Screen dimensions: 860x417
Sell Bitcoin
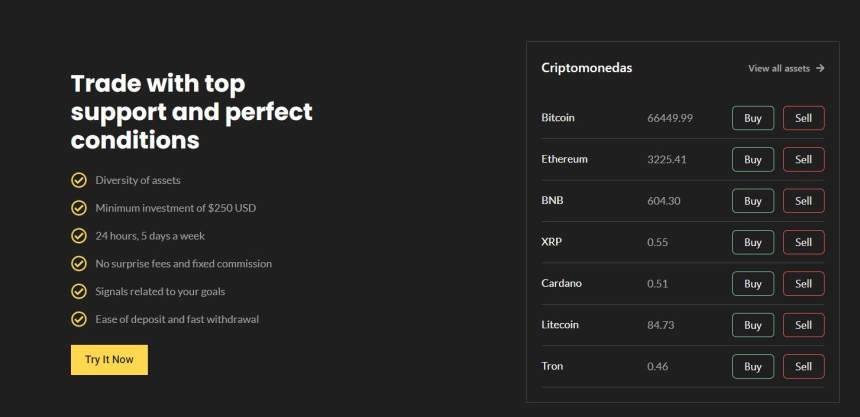point(803,118)
